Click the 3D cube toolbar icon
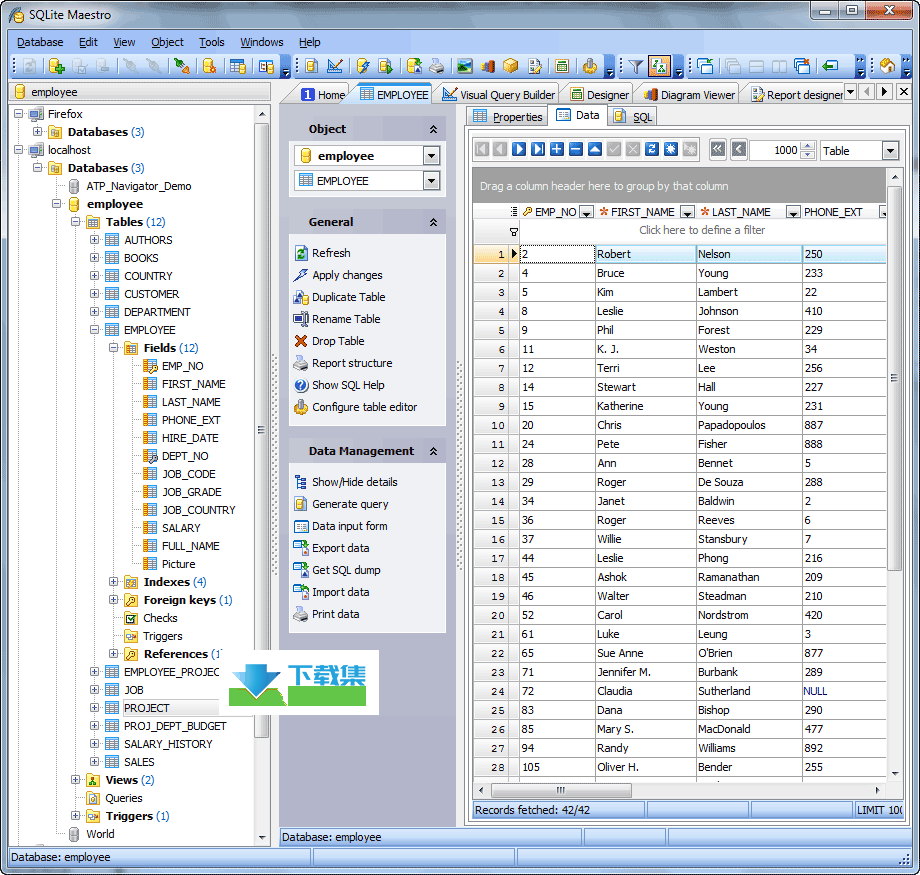Image resolution: width=920 pixels, height=875 pixels. 510,66
